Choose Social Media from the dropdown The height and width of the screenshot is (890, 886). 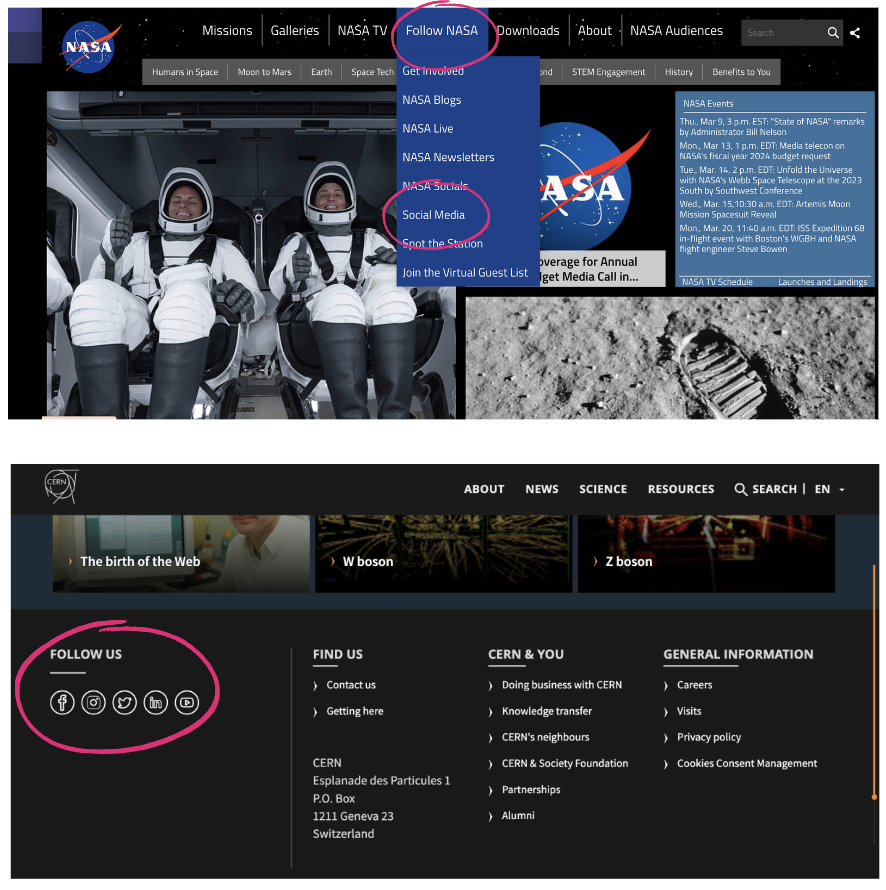[x=434, y=215]
